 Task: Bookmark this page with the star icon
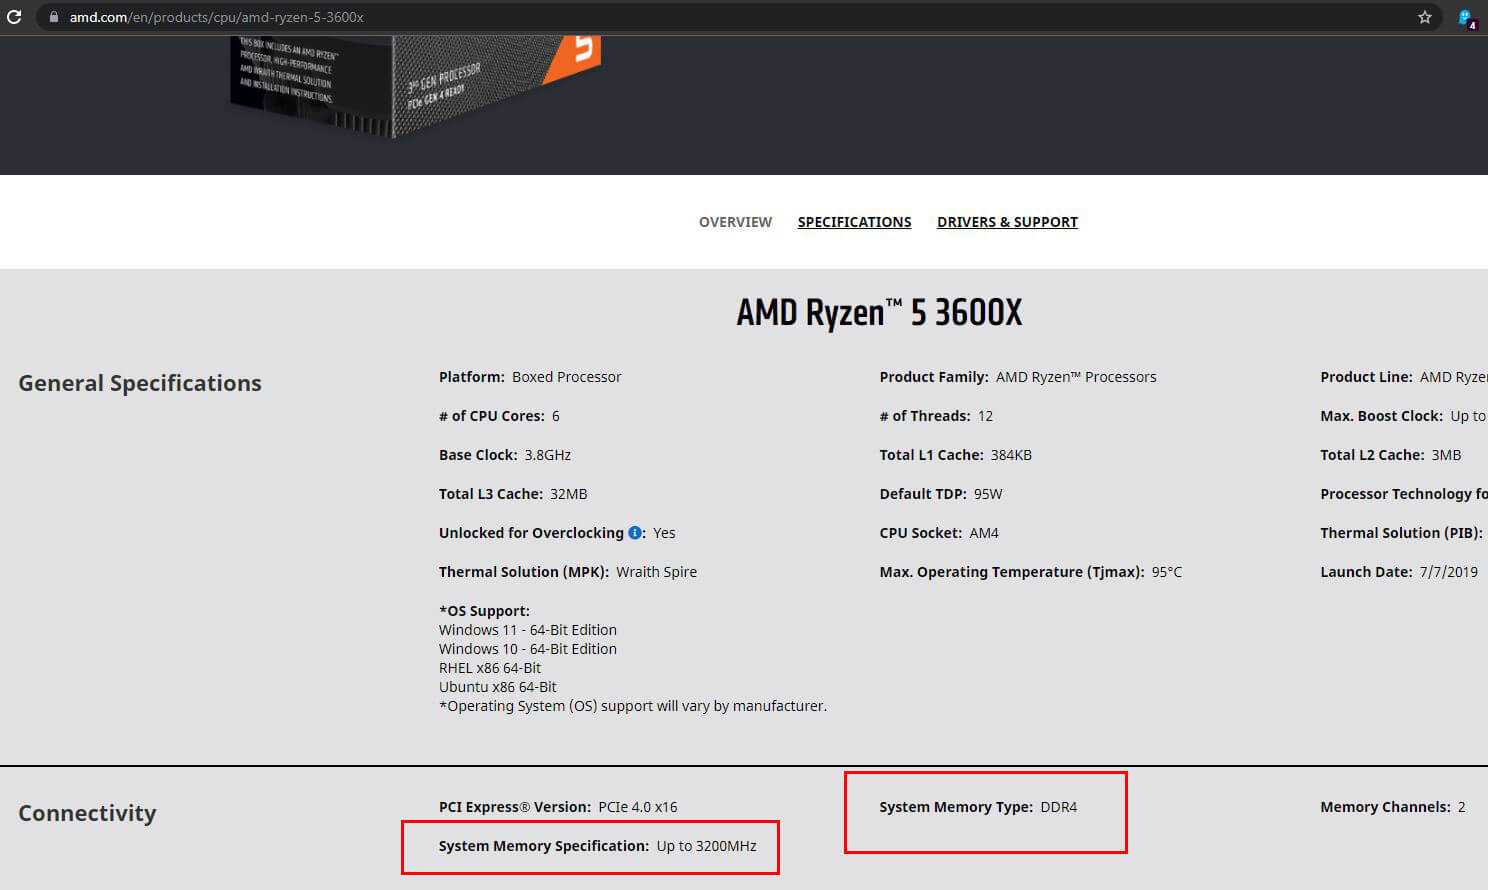[x=1425, y=17]
